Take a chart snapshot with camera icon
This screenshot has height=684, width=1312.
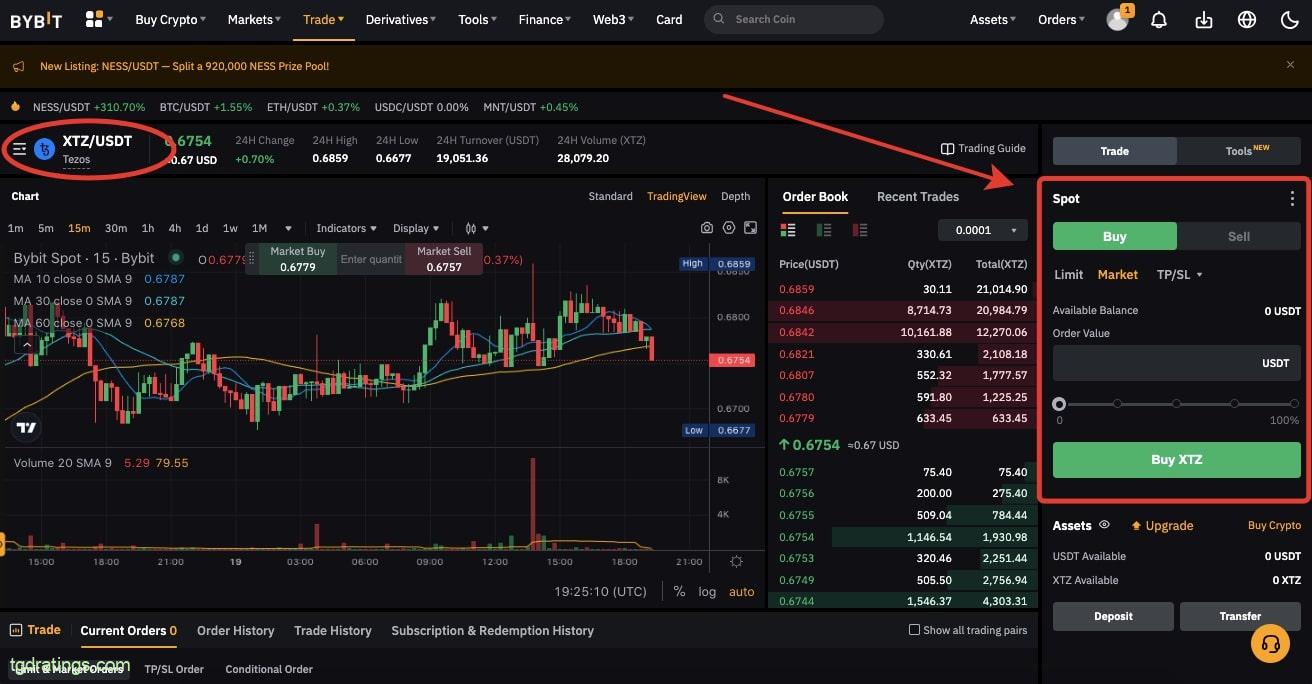(x=707, y=228)
